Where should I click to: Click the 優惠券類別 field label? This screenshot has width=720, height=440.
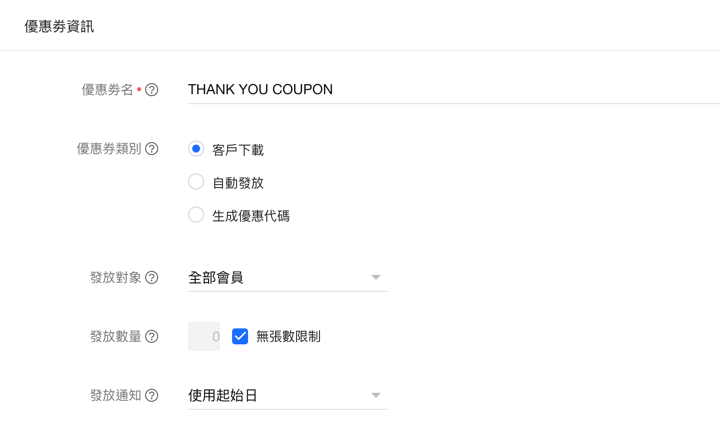[x=109, y=149]
